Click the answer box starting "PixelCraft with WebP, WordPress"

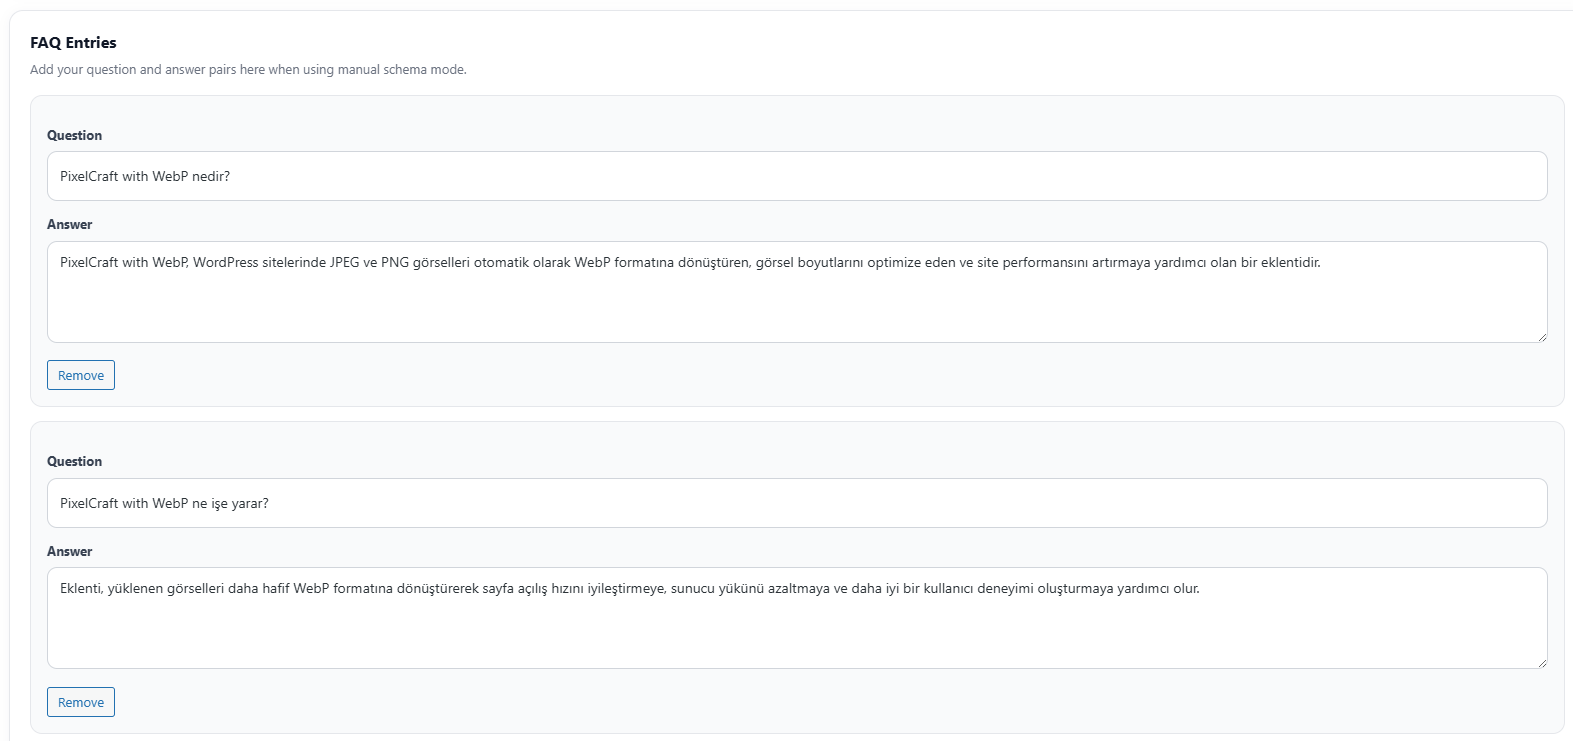click(797, 292)
